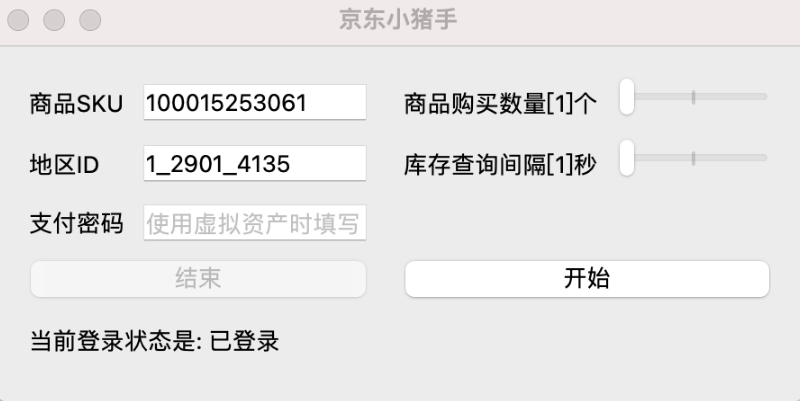Set query interval slider to middle tick
800x401 pixels.
(x=693, y=158)
